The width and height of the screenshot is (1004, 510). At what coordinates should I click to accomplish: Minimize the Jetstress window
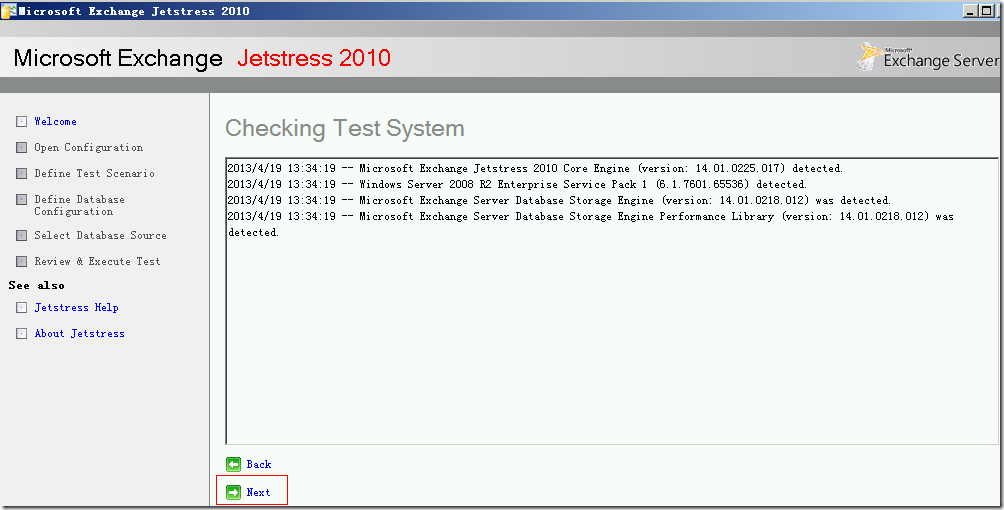point(971,11)
